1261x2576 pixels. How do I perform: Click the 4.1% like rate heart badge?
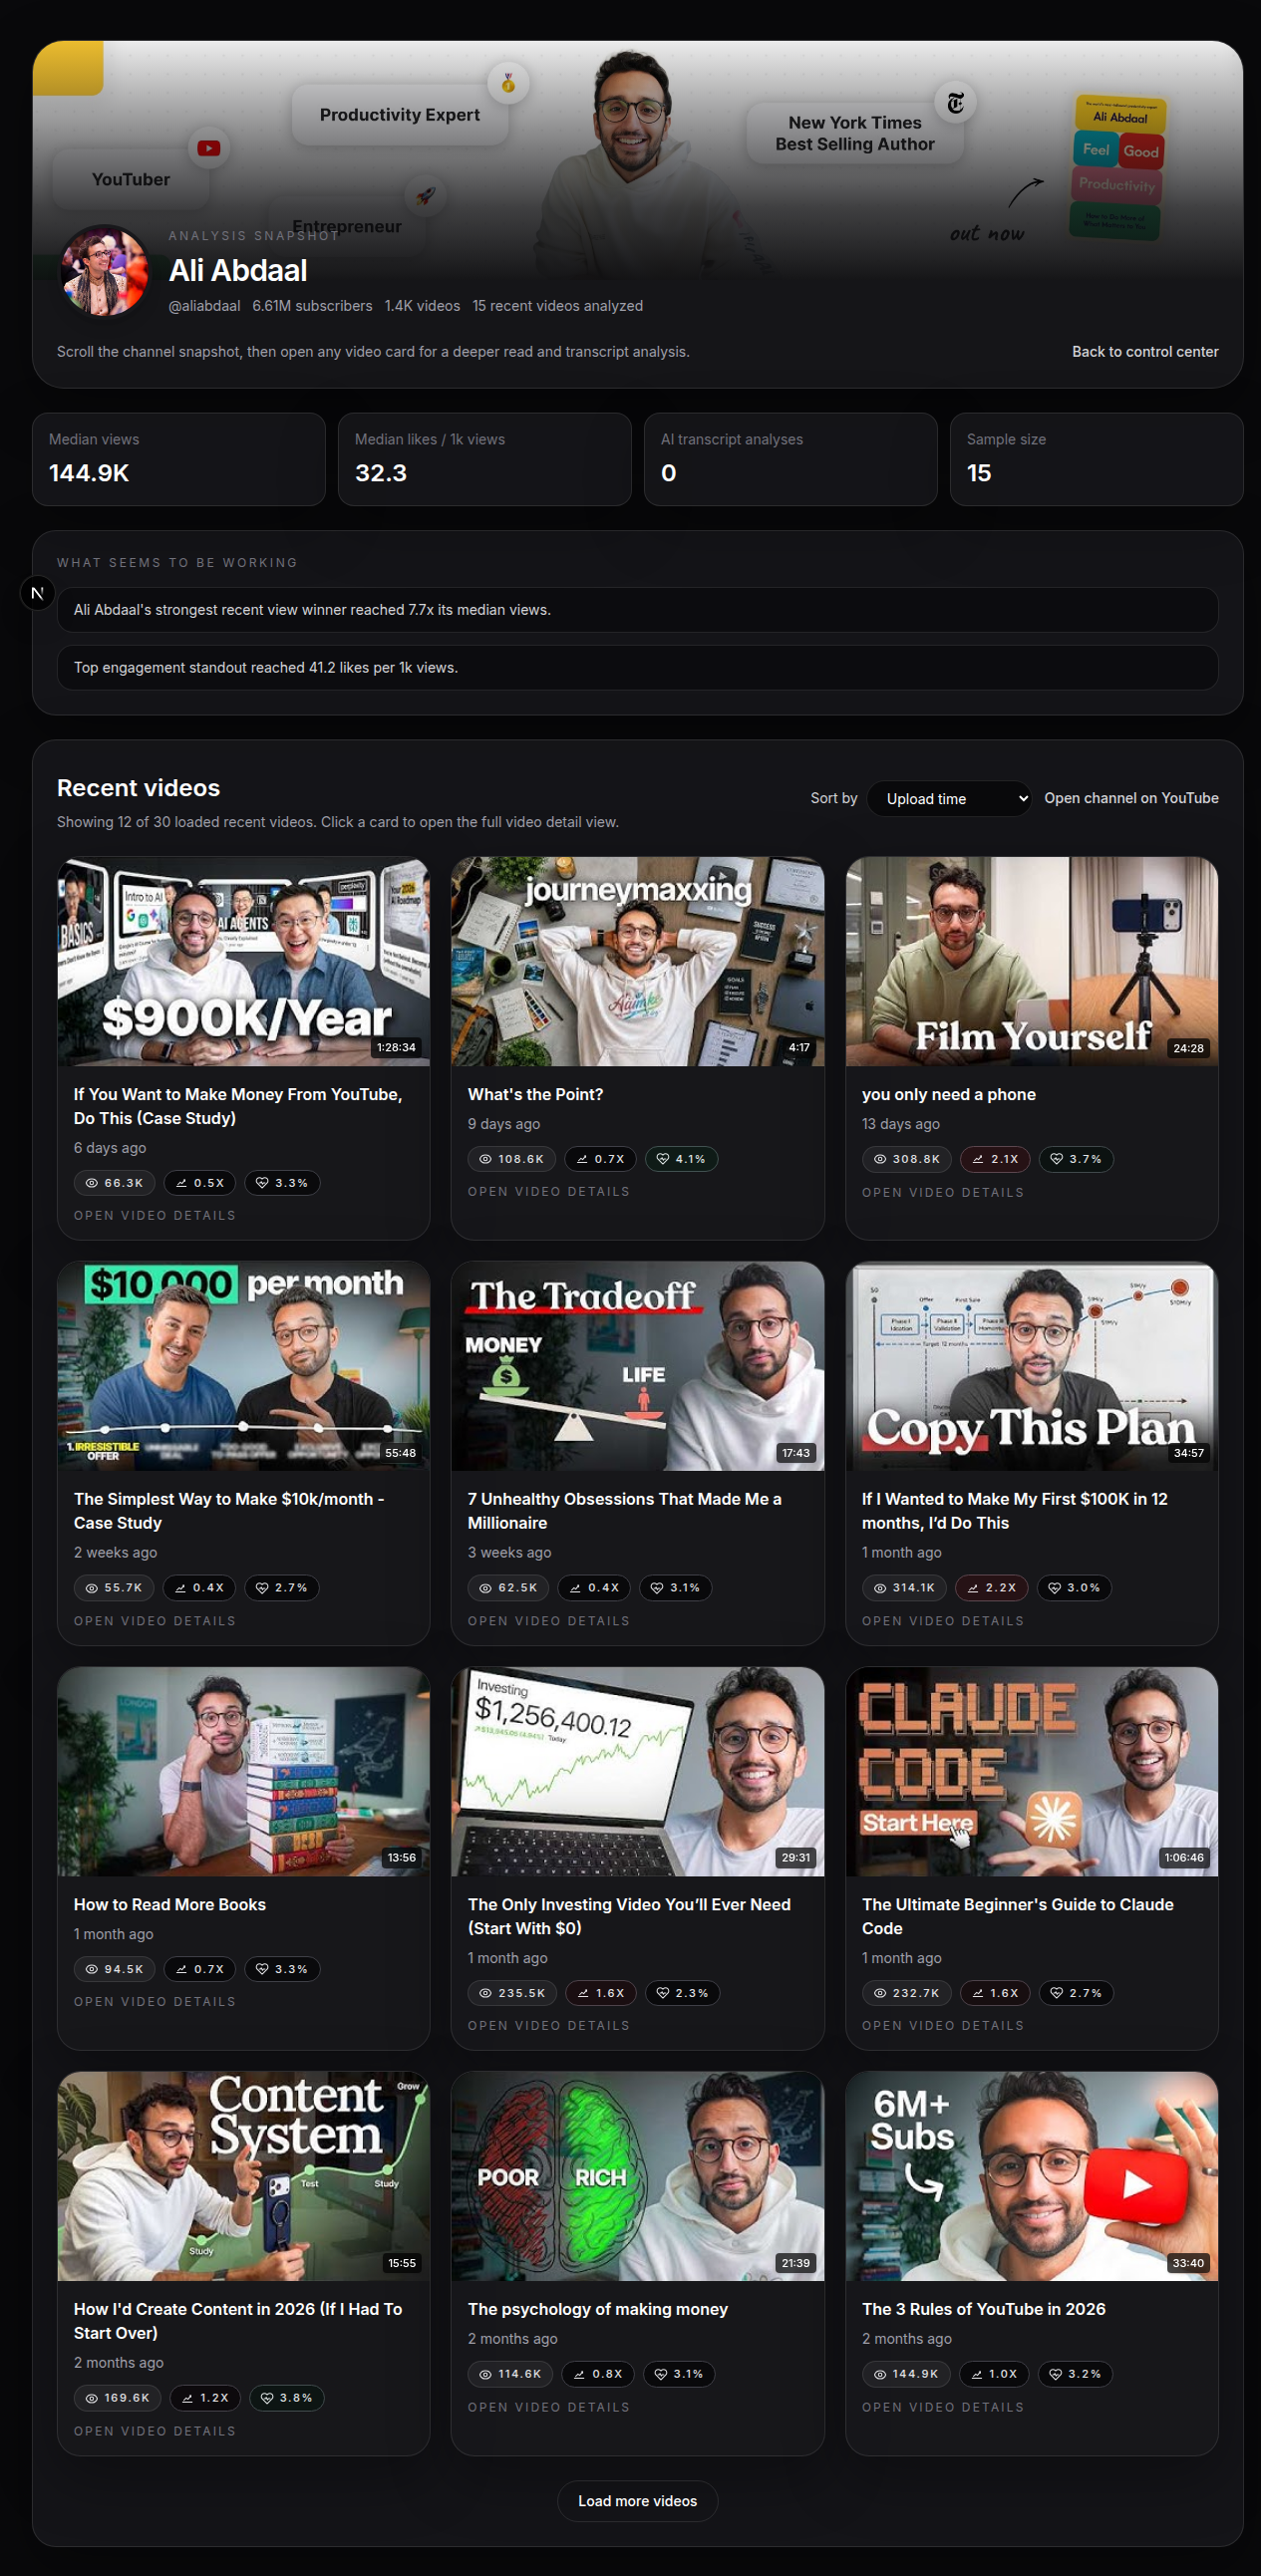[x=681, y=1159]
